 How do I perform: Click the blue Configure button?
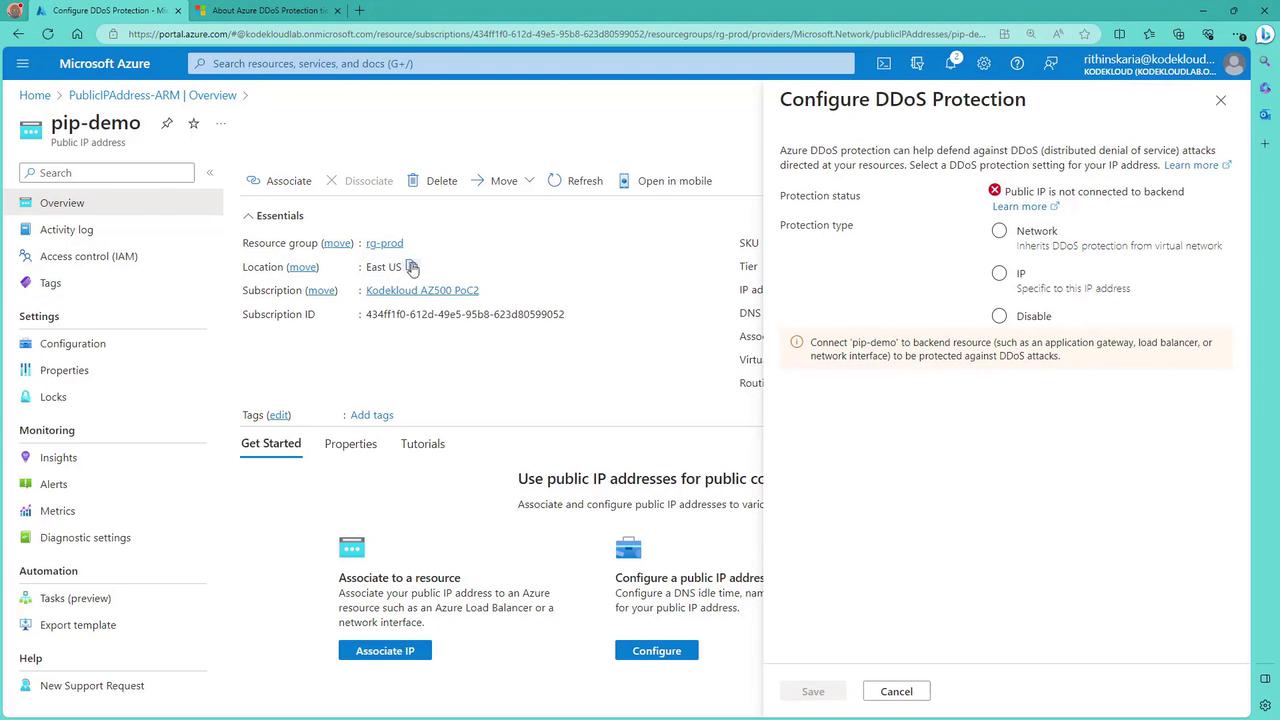point(657,651)
